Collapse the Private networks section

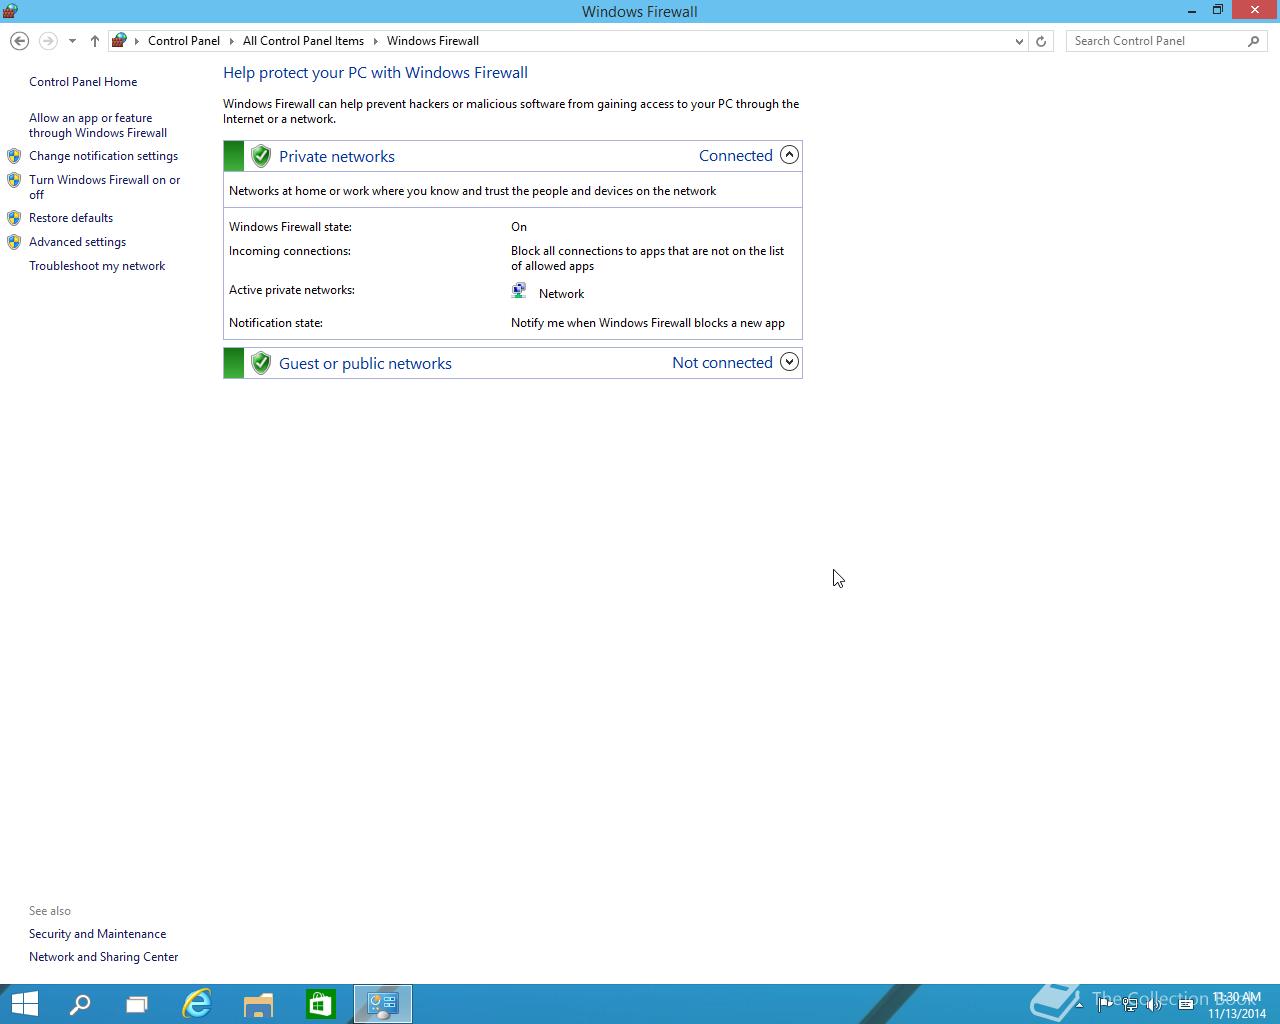tap(789, 155)
